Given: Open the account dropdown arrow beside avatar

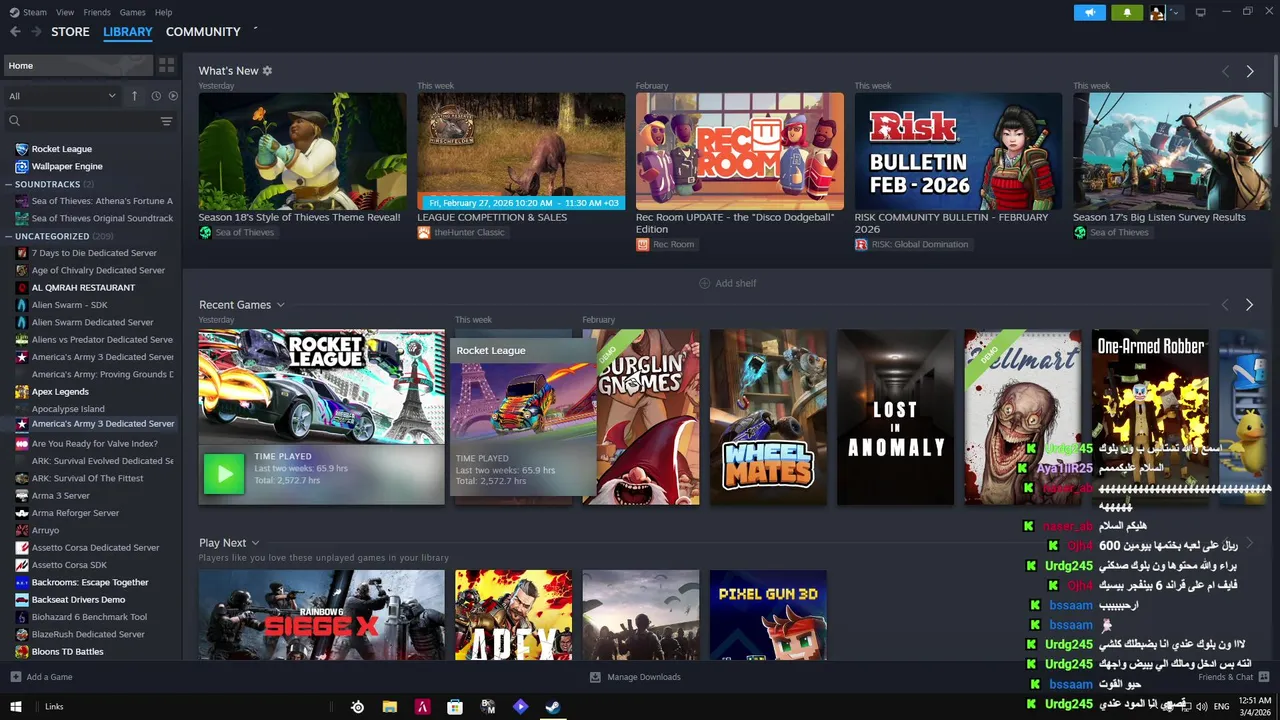Looking at the screenshot, I should [x=1175, y=12].
